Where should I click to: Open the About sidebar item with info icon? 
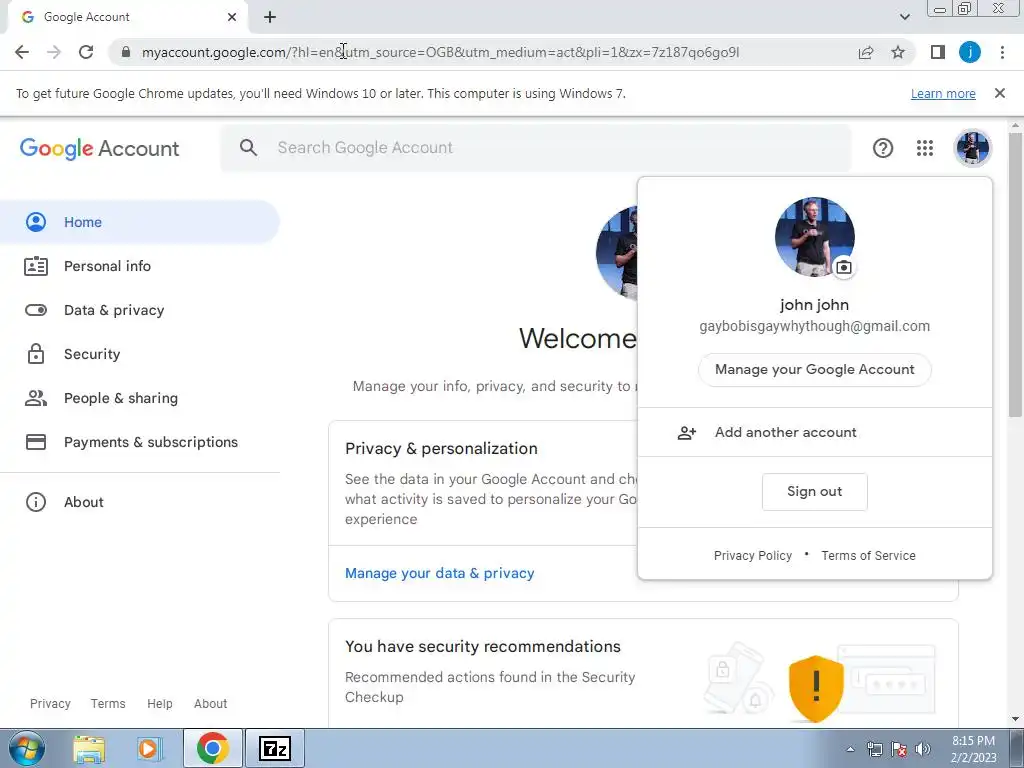[x=140, y=502]
